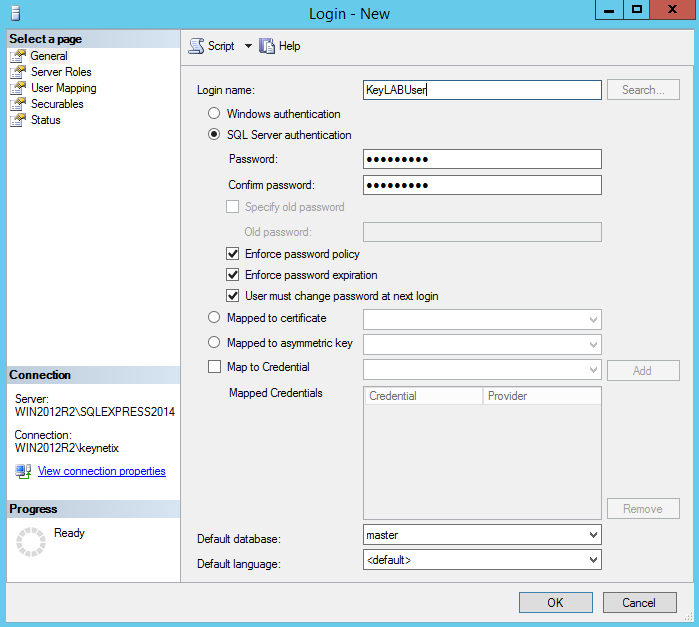Close the Login - New window

(672, 9)
